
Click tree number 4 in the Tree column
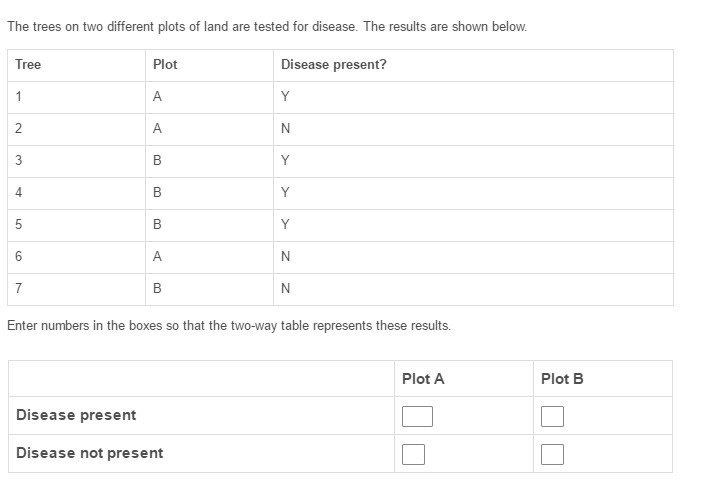19,192
